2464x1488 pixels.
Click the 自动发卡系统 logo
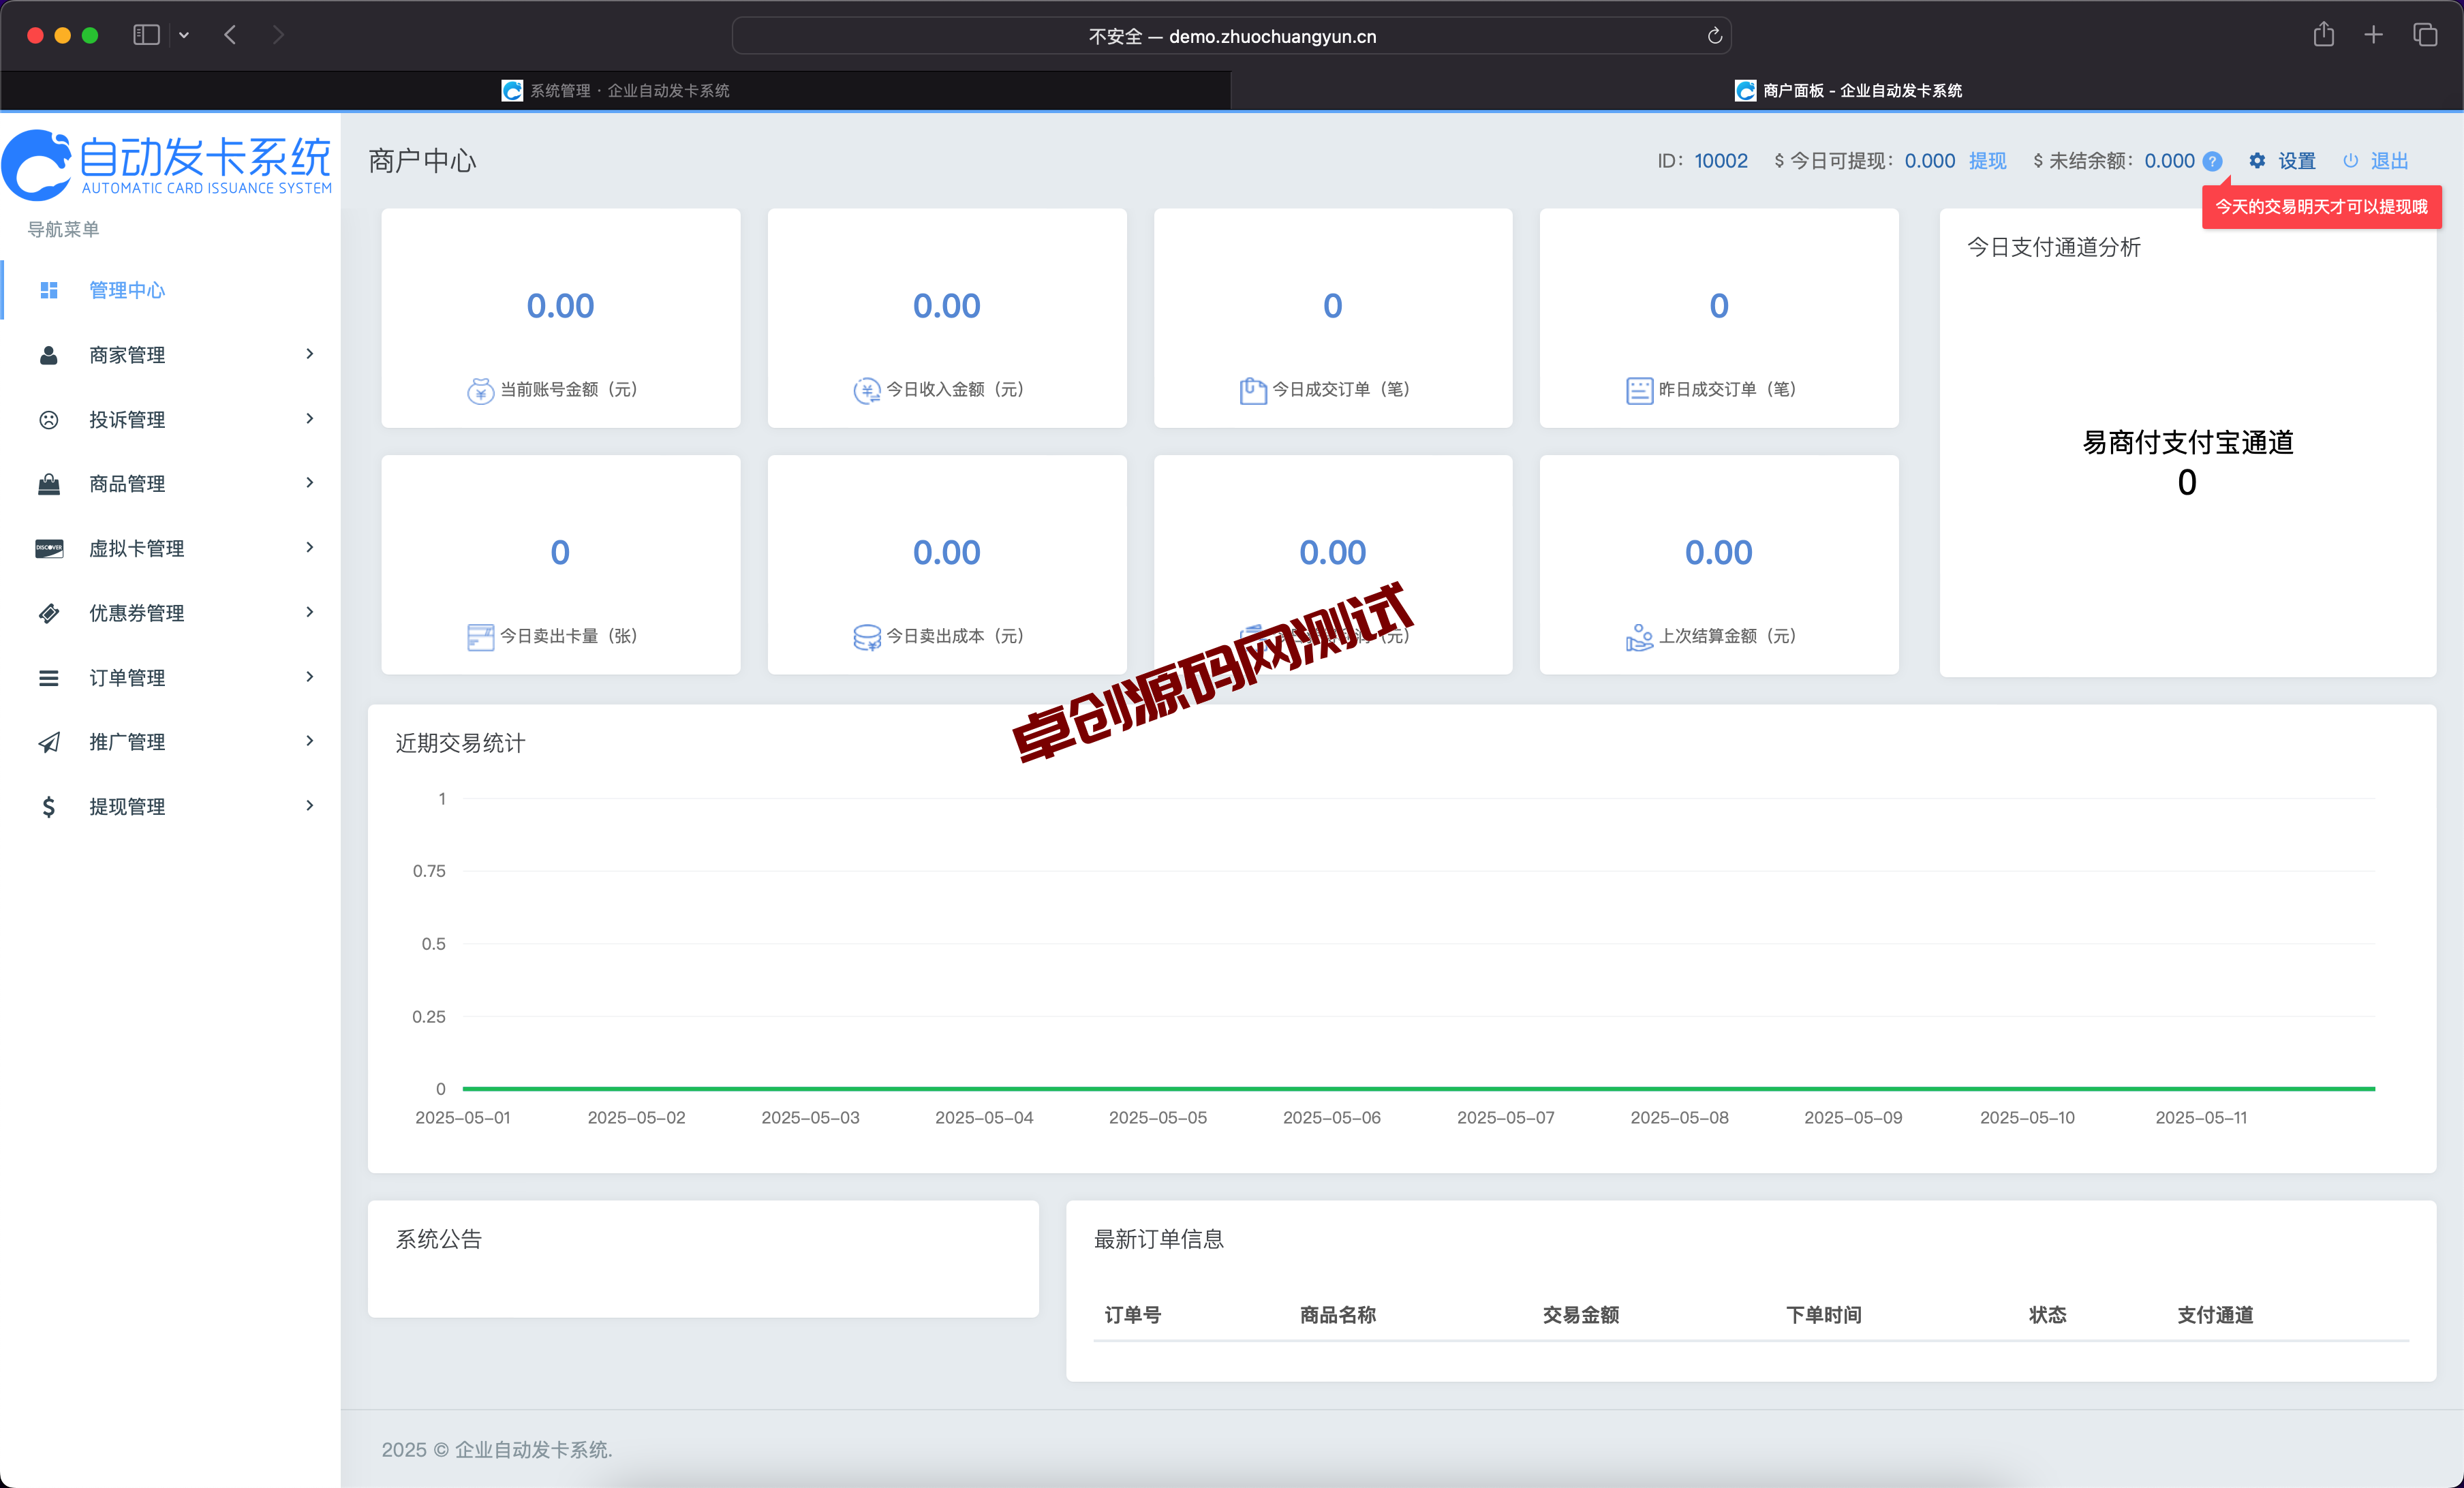[x=167, y=165]
